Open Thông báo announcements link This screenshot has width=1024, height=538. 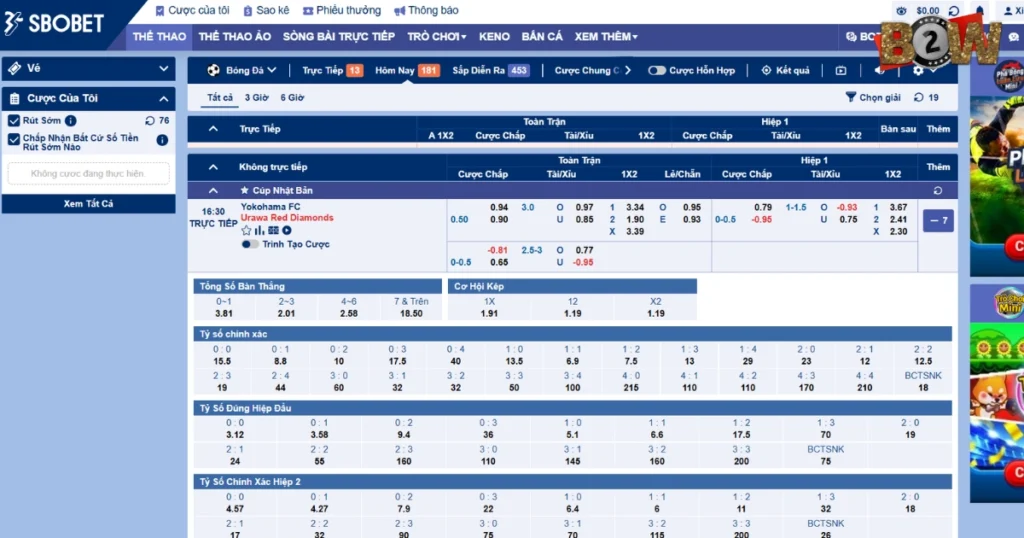click(x=426, y=10)
